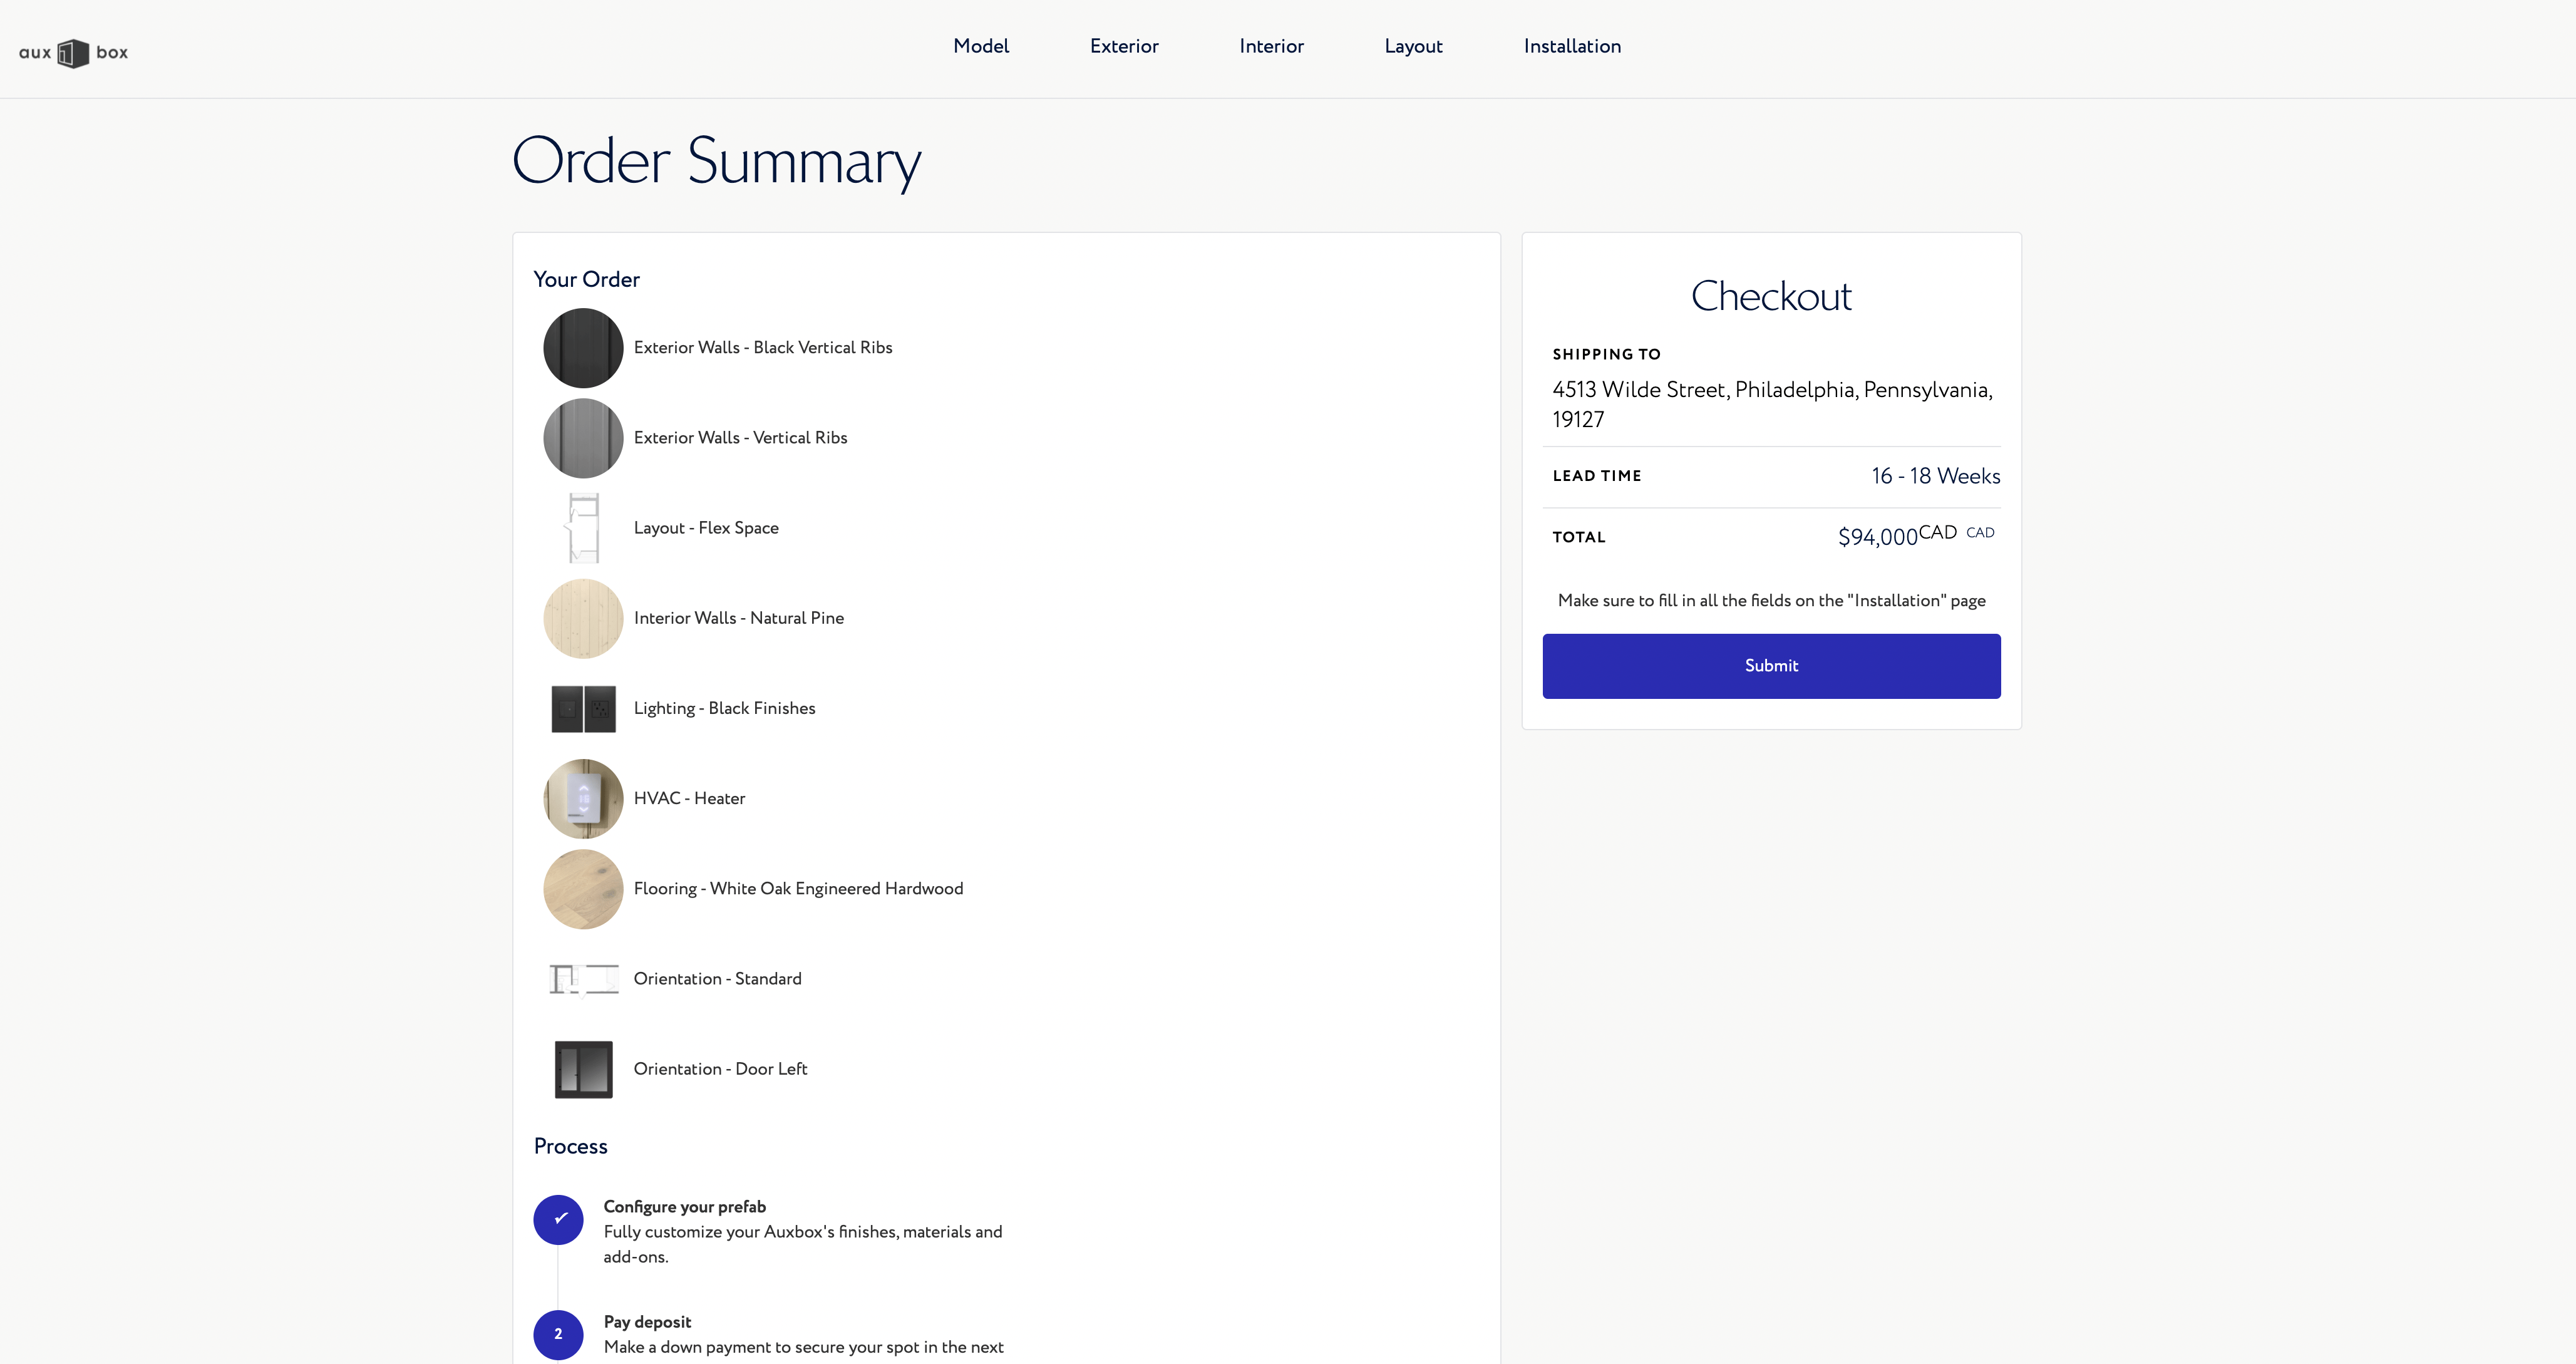Image resolution: width=2576 pixels, height=1364 pixels.
Task: Click the Black Finishes lighting thumbnail
Action: click(583, 708)
